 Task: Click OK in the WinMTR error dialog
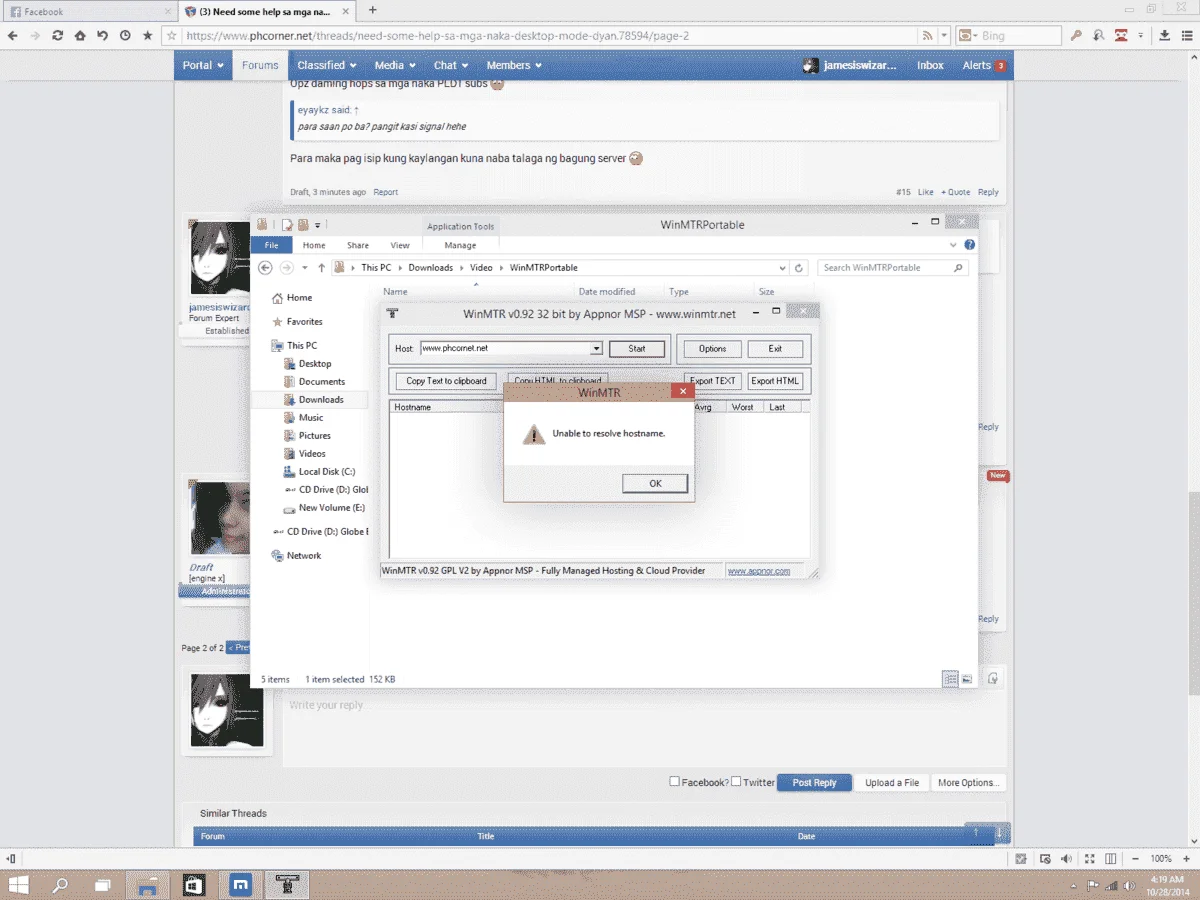pyautogui.click(x=655, y=483)
